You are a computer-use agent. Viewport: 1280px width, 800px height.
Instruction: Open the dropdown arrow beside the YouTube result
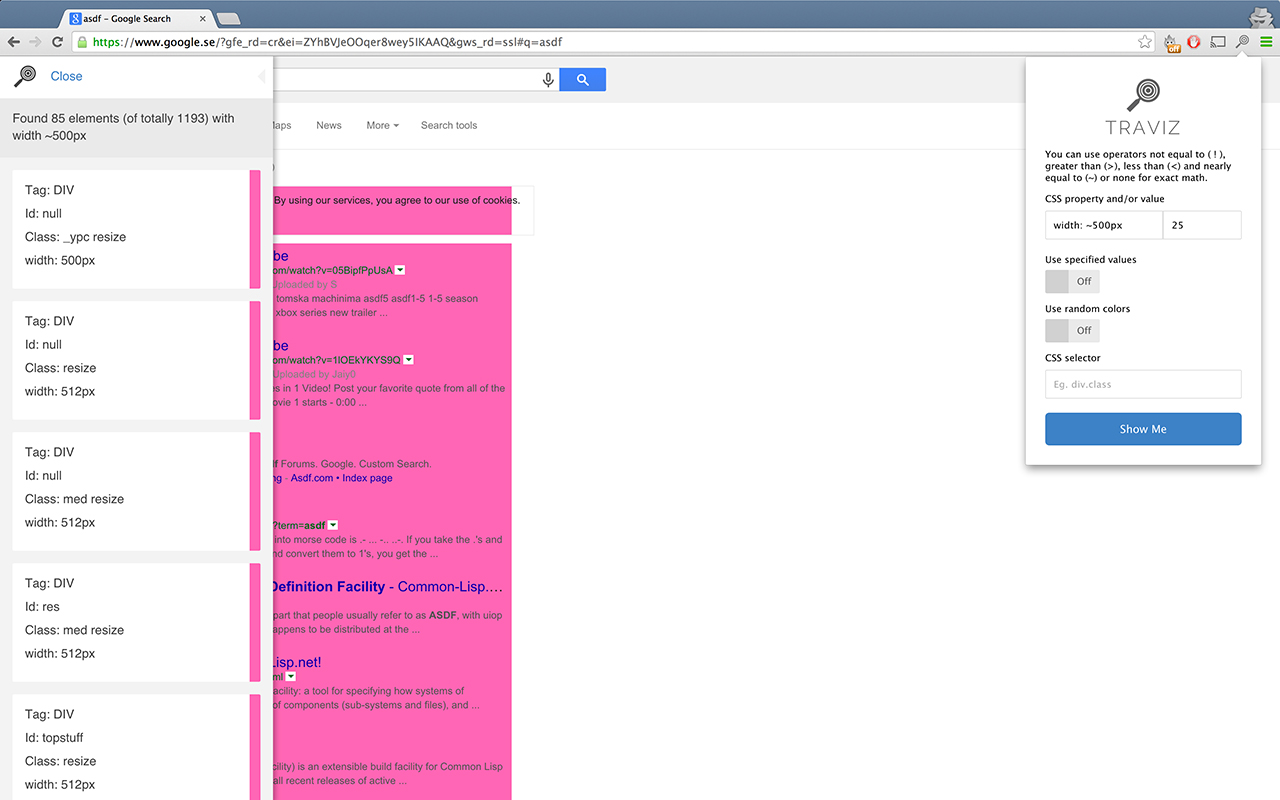tap(400, 269)
